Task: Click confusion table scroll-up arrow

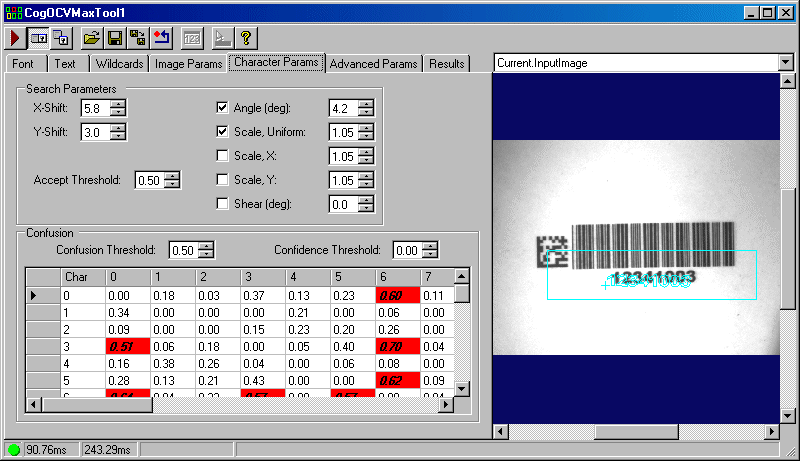Action: click(x=462, y=276)
